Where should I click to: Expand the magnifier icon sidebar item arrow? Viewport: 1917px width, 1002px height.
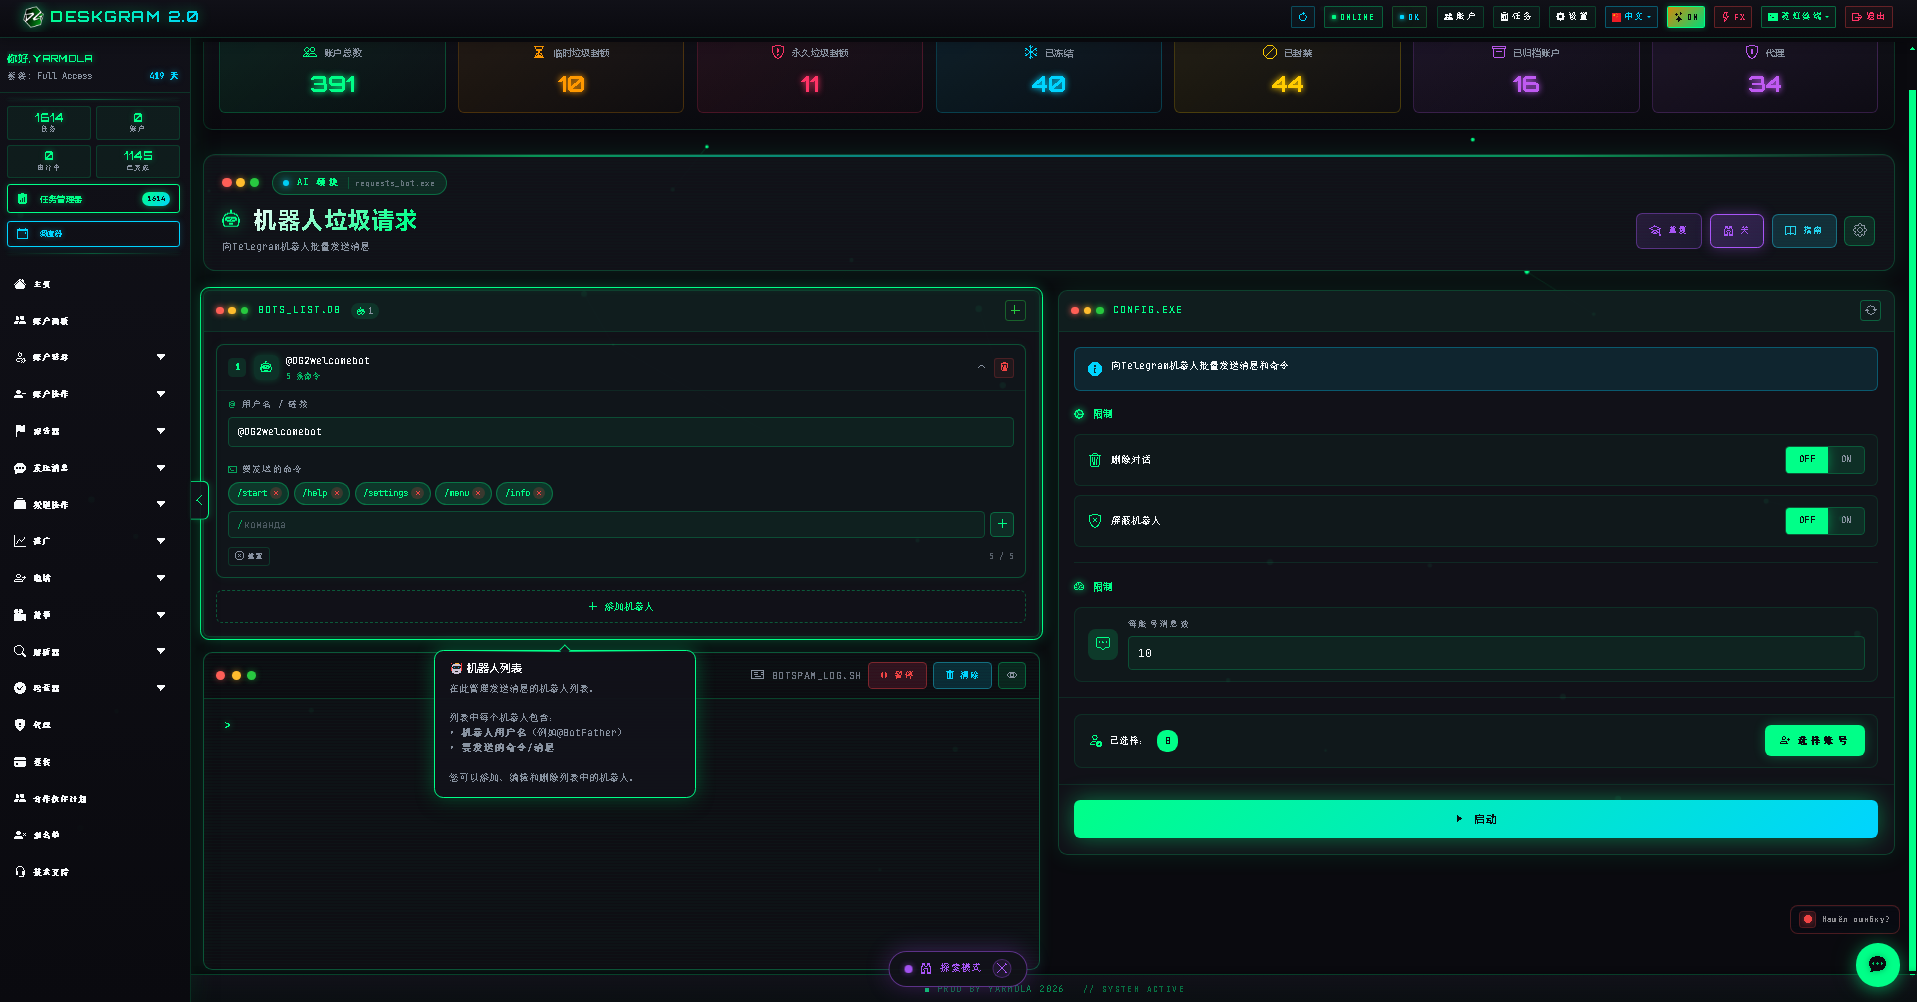[161, 651]
